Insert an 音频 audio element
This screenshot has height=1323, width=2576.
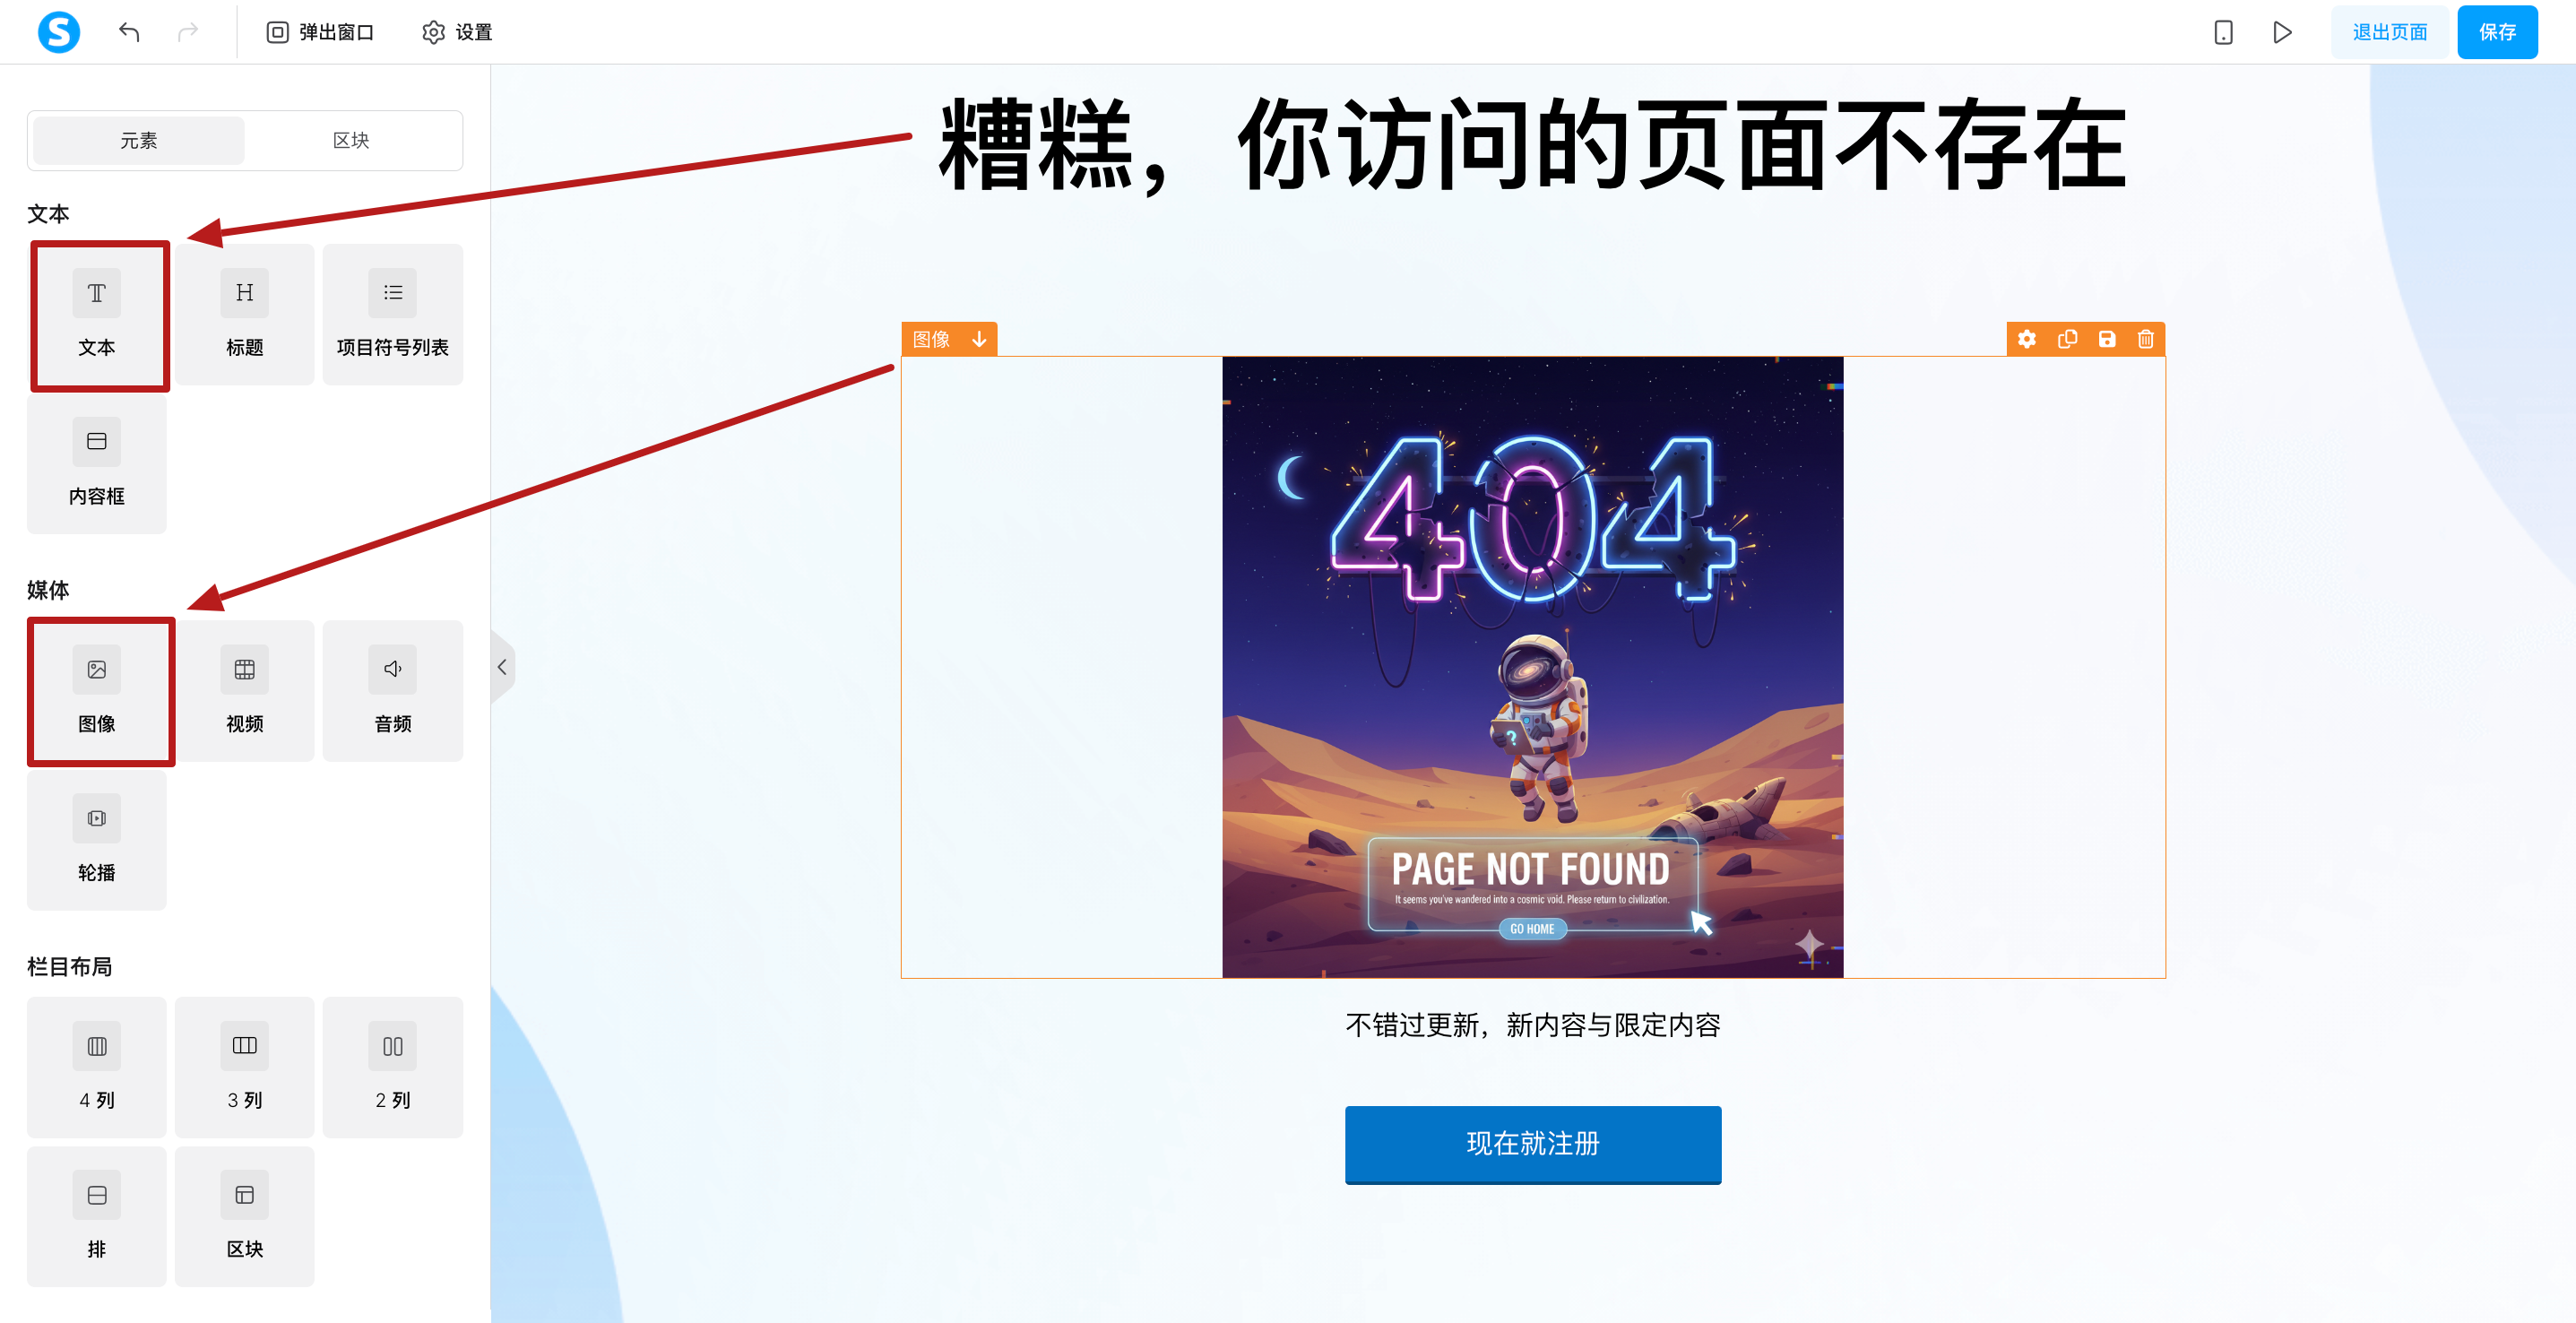pyautogui.click(x=392, y=691)
